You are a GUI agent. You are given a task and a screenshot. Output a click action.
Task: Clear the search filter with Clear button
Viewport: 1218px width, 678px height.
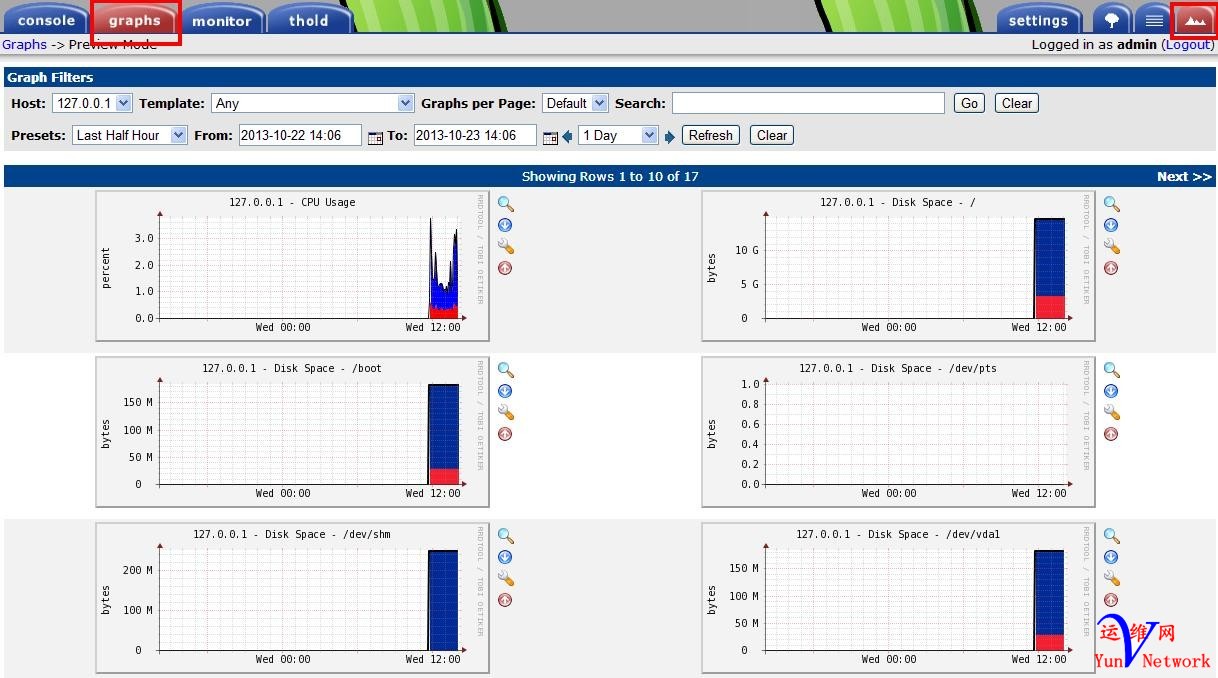[1017, 103]
